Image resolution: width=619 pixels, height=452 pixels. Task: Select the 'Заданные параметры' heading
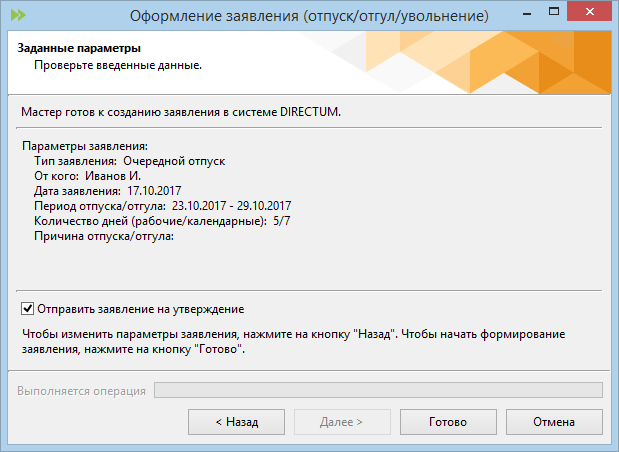click(x=79, y=48)
